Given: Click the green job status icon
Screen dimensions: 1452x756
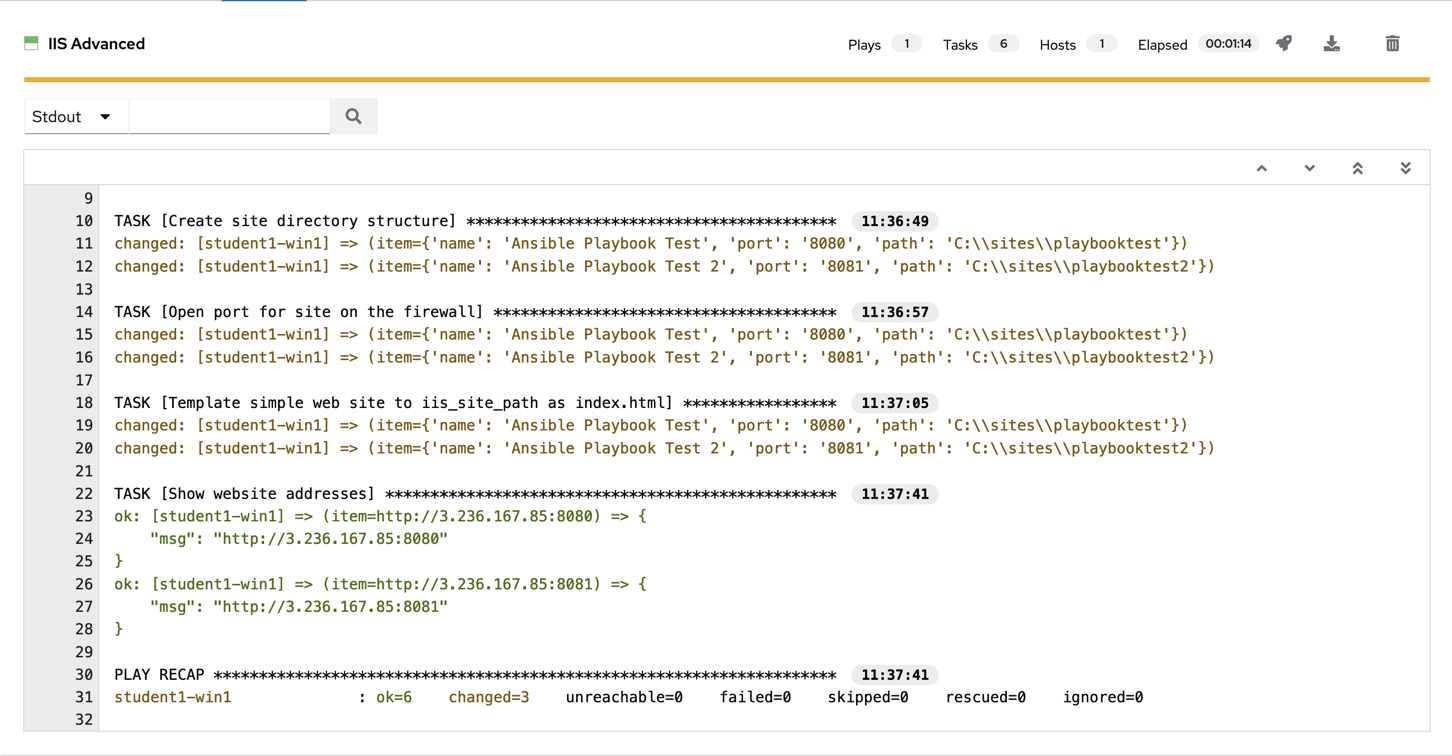Looking at the screenshot, I should coord(31,43).
